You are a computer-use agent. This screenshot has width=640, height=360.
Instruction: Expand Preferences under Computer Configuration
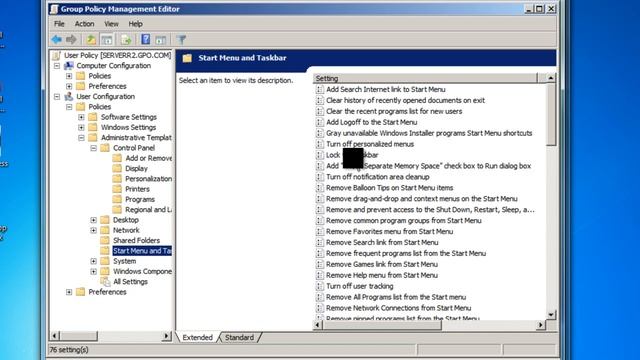[69, 86]
